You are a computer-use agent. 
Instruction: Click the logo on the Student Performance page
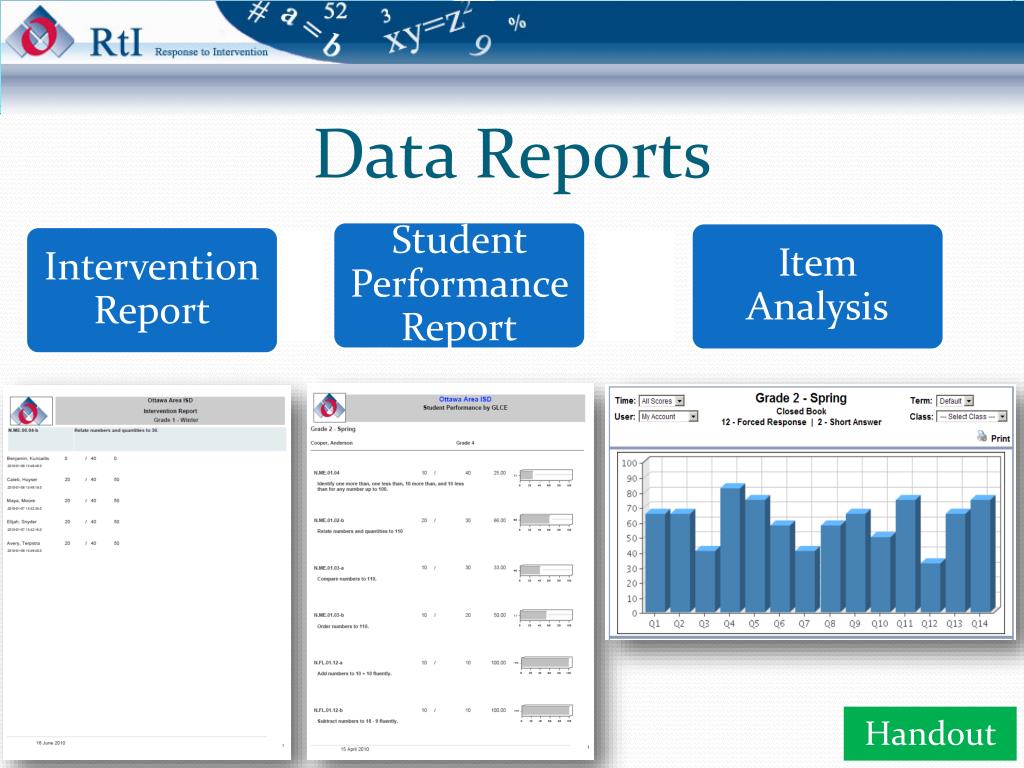pyautogui.click(x=330, y=406)
